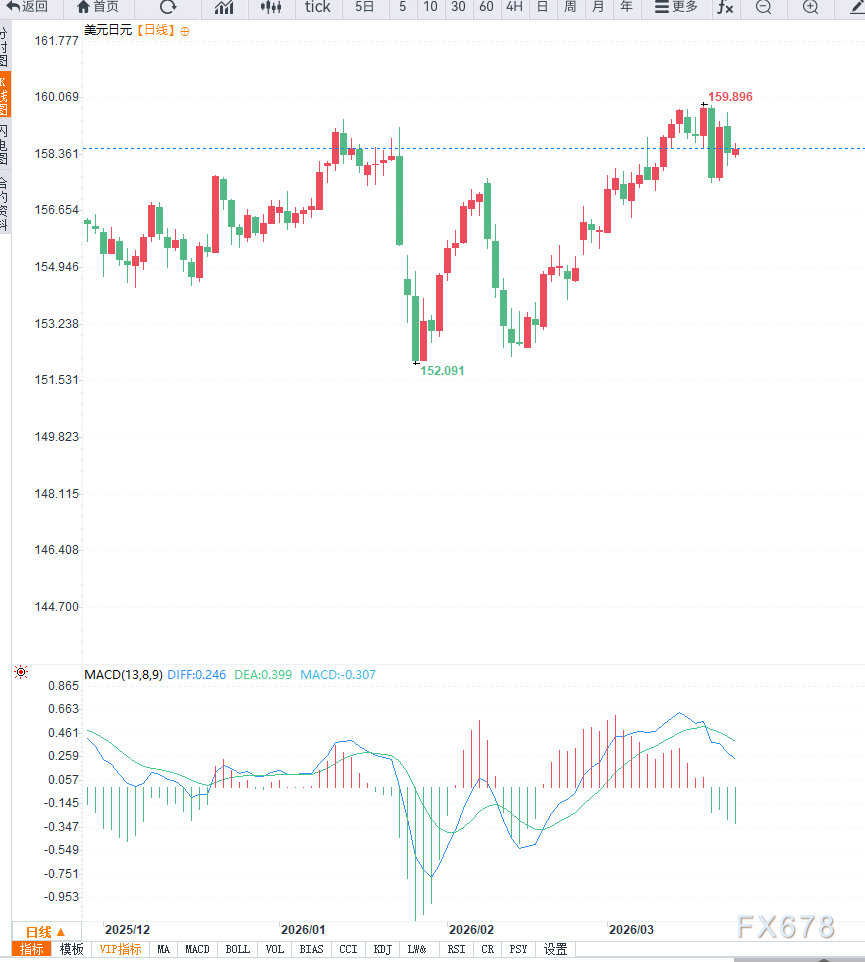Go to 首页 home page
Viewport: 865px width, 962px height.
[x=98, y=7]
